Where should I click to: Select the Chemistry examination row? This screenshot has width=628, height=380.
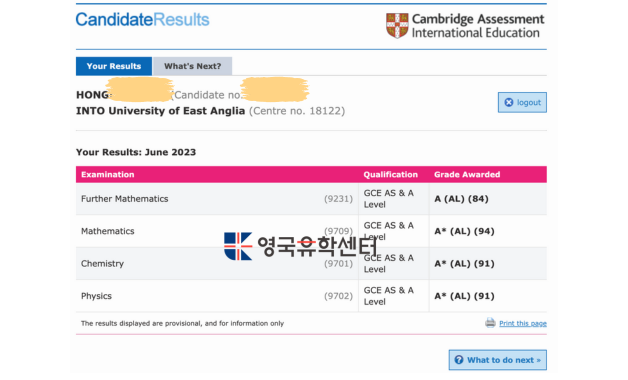tap(311, 263)
